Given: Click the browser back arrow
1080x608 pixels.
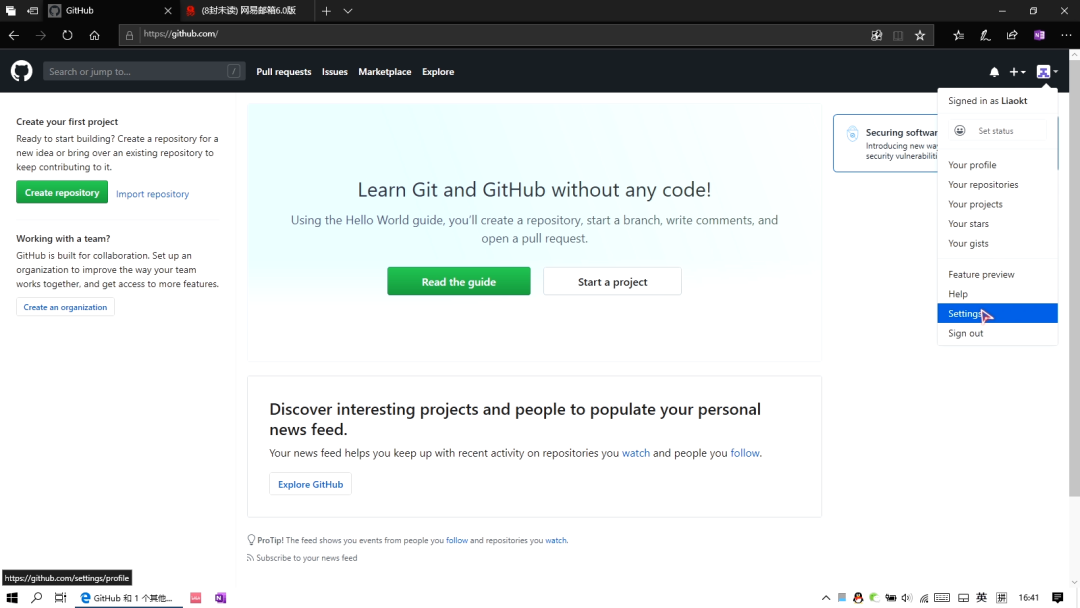Looking at the screenshot, I should (x=14, y=35).
